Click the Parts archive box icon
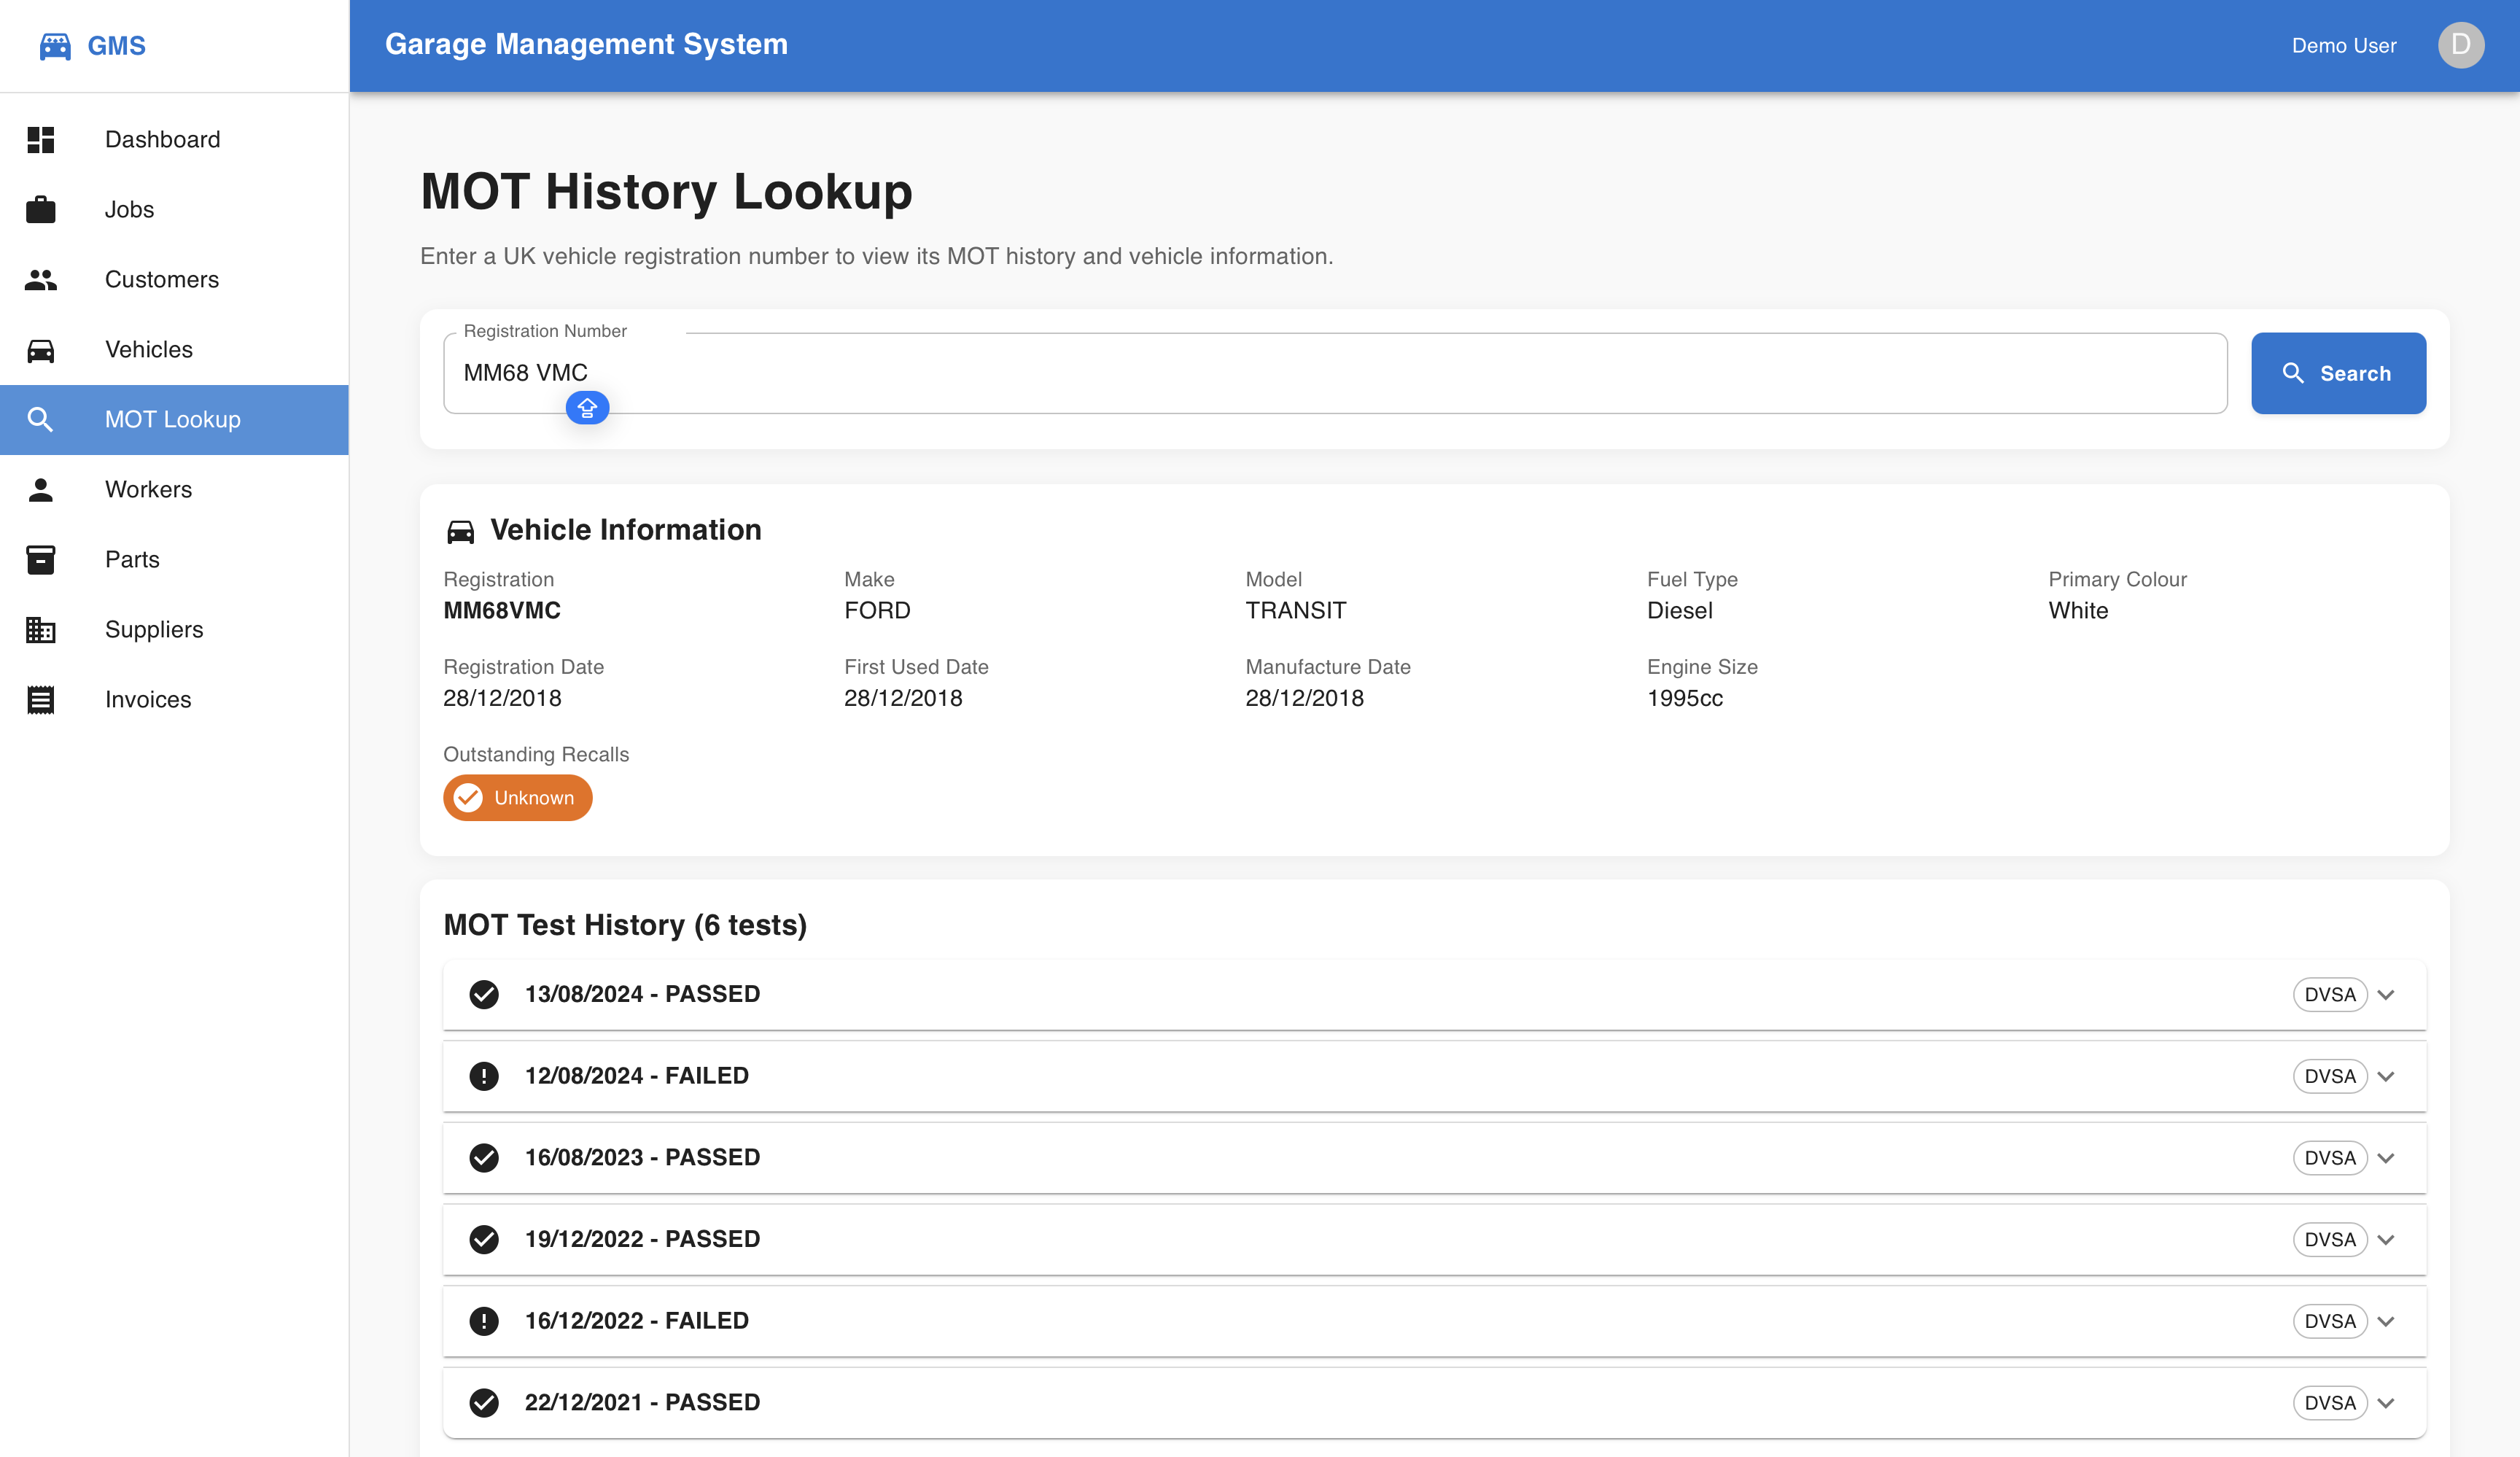This screenshot has width=2520, height=1457. pyautogui.click(x=41, y=560)
